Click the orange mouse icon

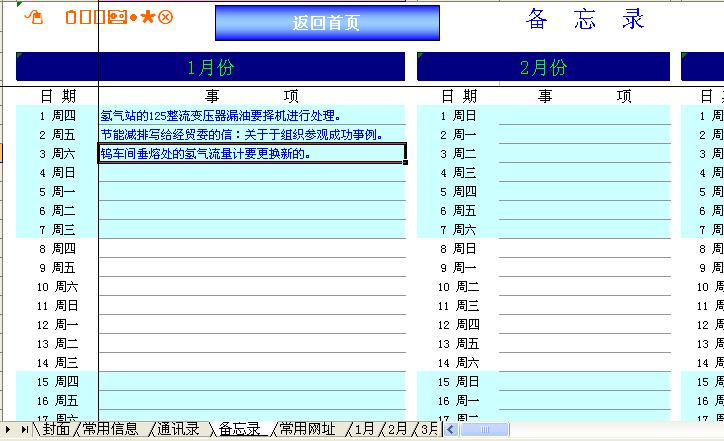pos(33,17)
